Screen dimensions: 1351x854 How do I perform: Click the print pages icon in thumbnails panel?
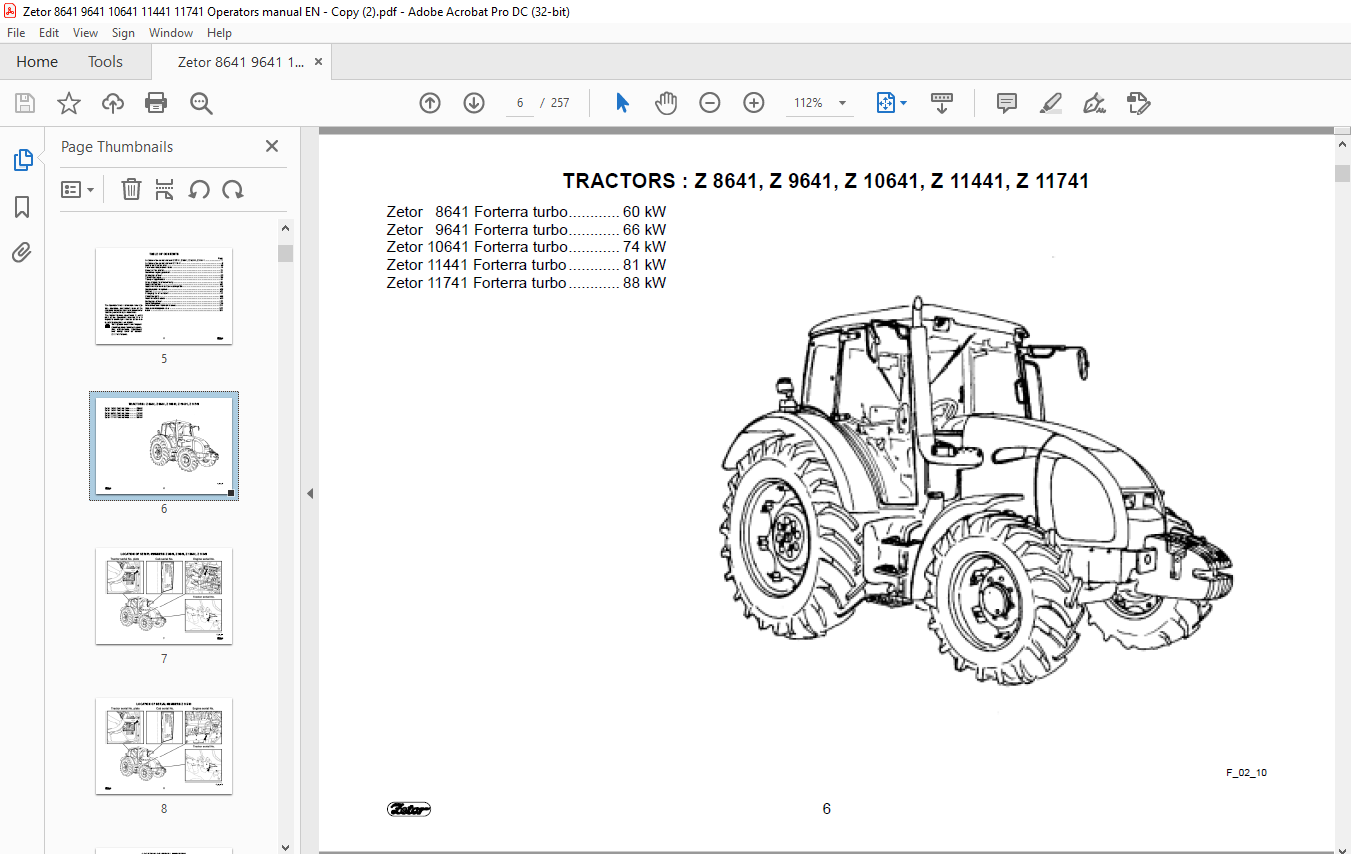pos(165,189)
